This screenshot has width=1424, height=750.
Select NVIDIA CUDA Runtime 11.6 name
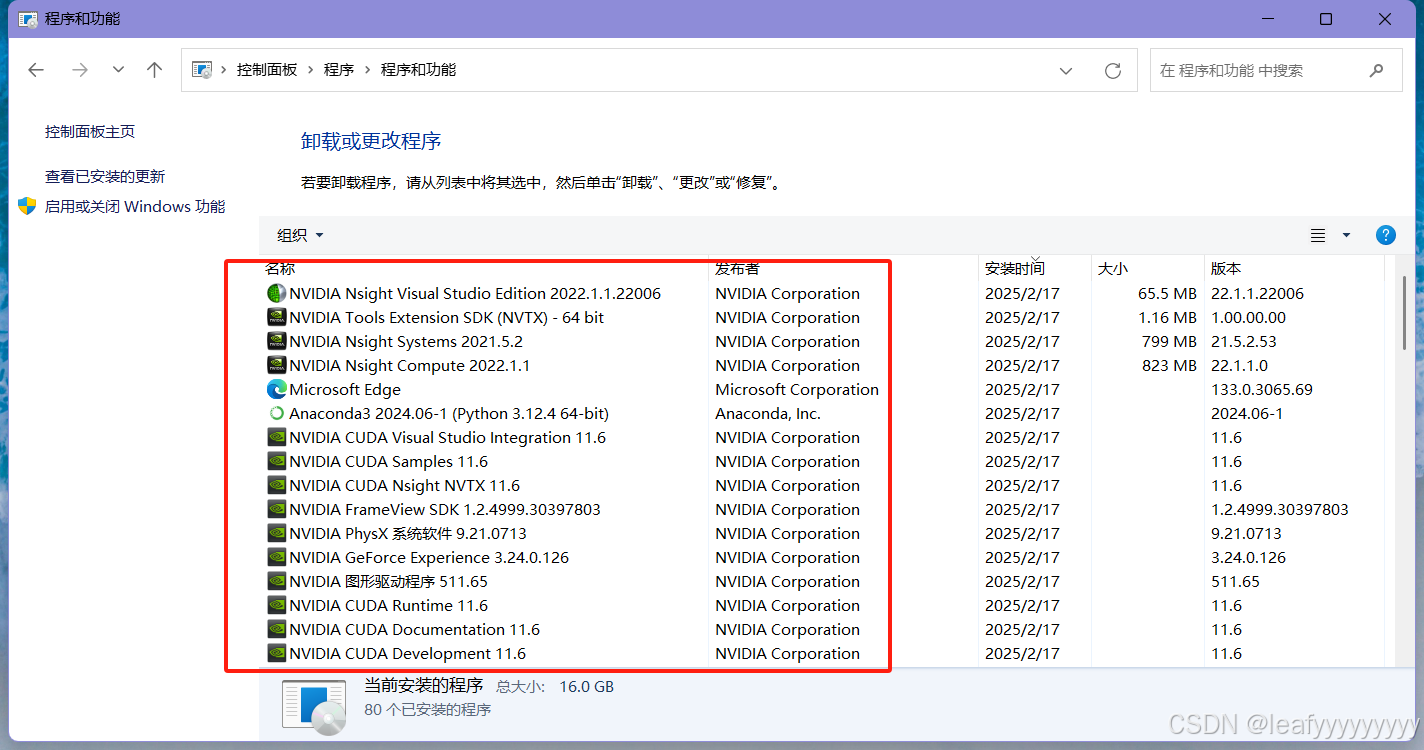pos(389,605)
